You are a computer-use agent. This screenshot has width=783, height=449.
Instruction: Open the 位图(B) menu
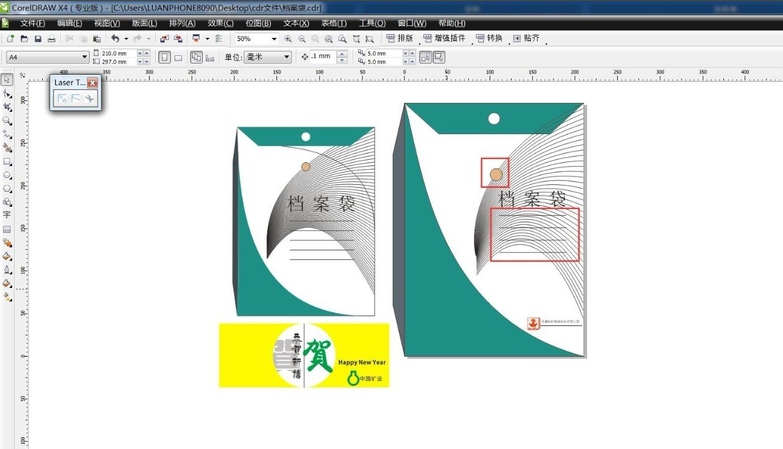(257, 23)
